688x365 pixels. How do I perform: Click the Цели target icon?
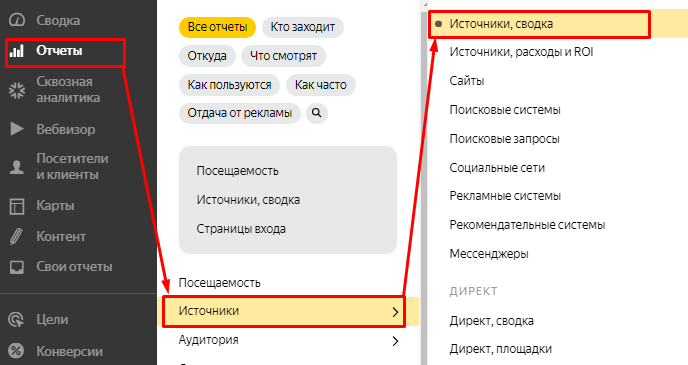click(x=17, y=319)
